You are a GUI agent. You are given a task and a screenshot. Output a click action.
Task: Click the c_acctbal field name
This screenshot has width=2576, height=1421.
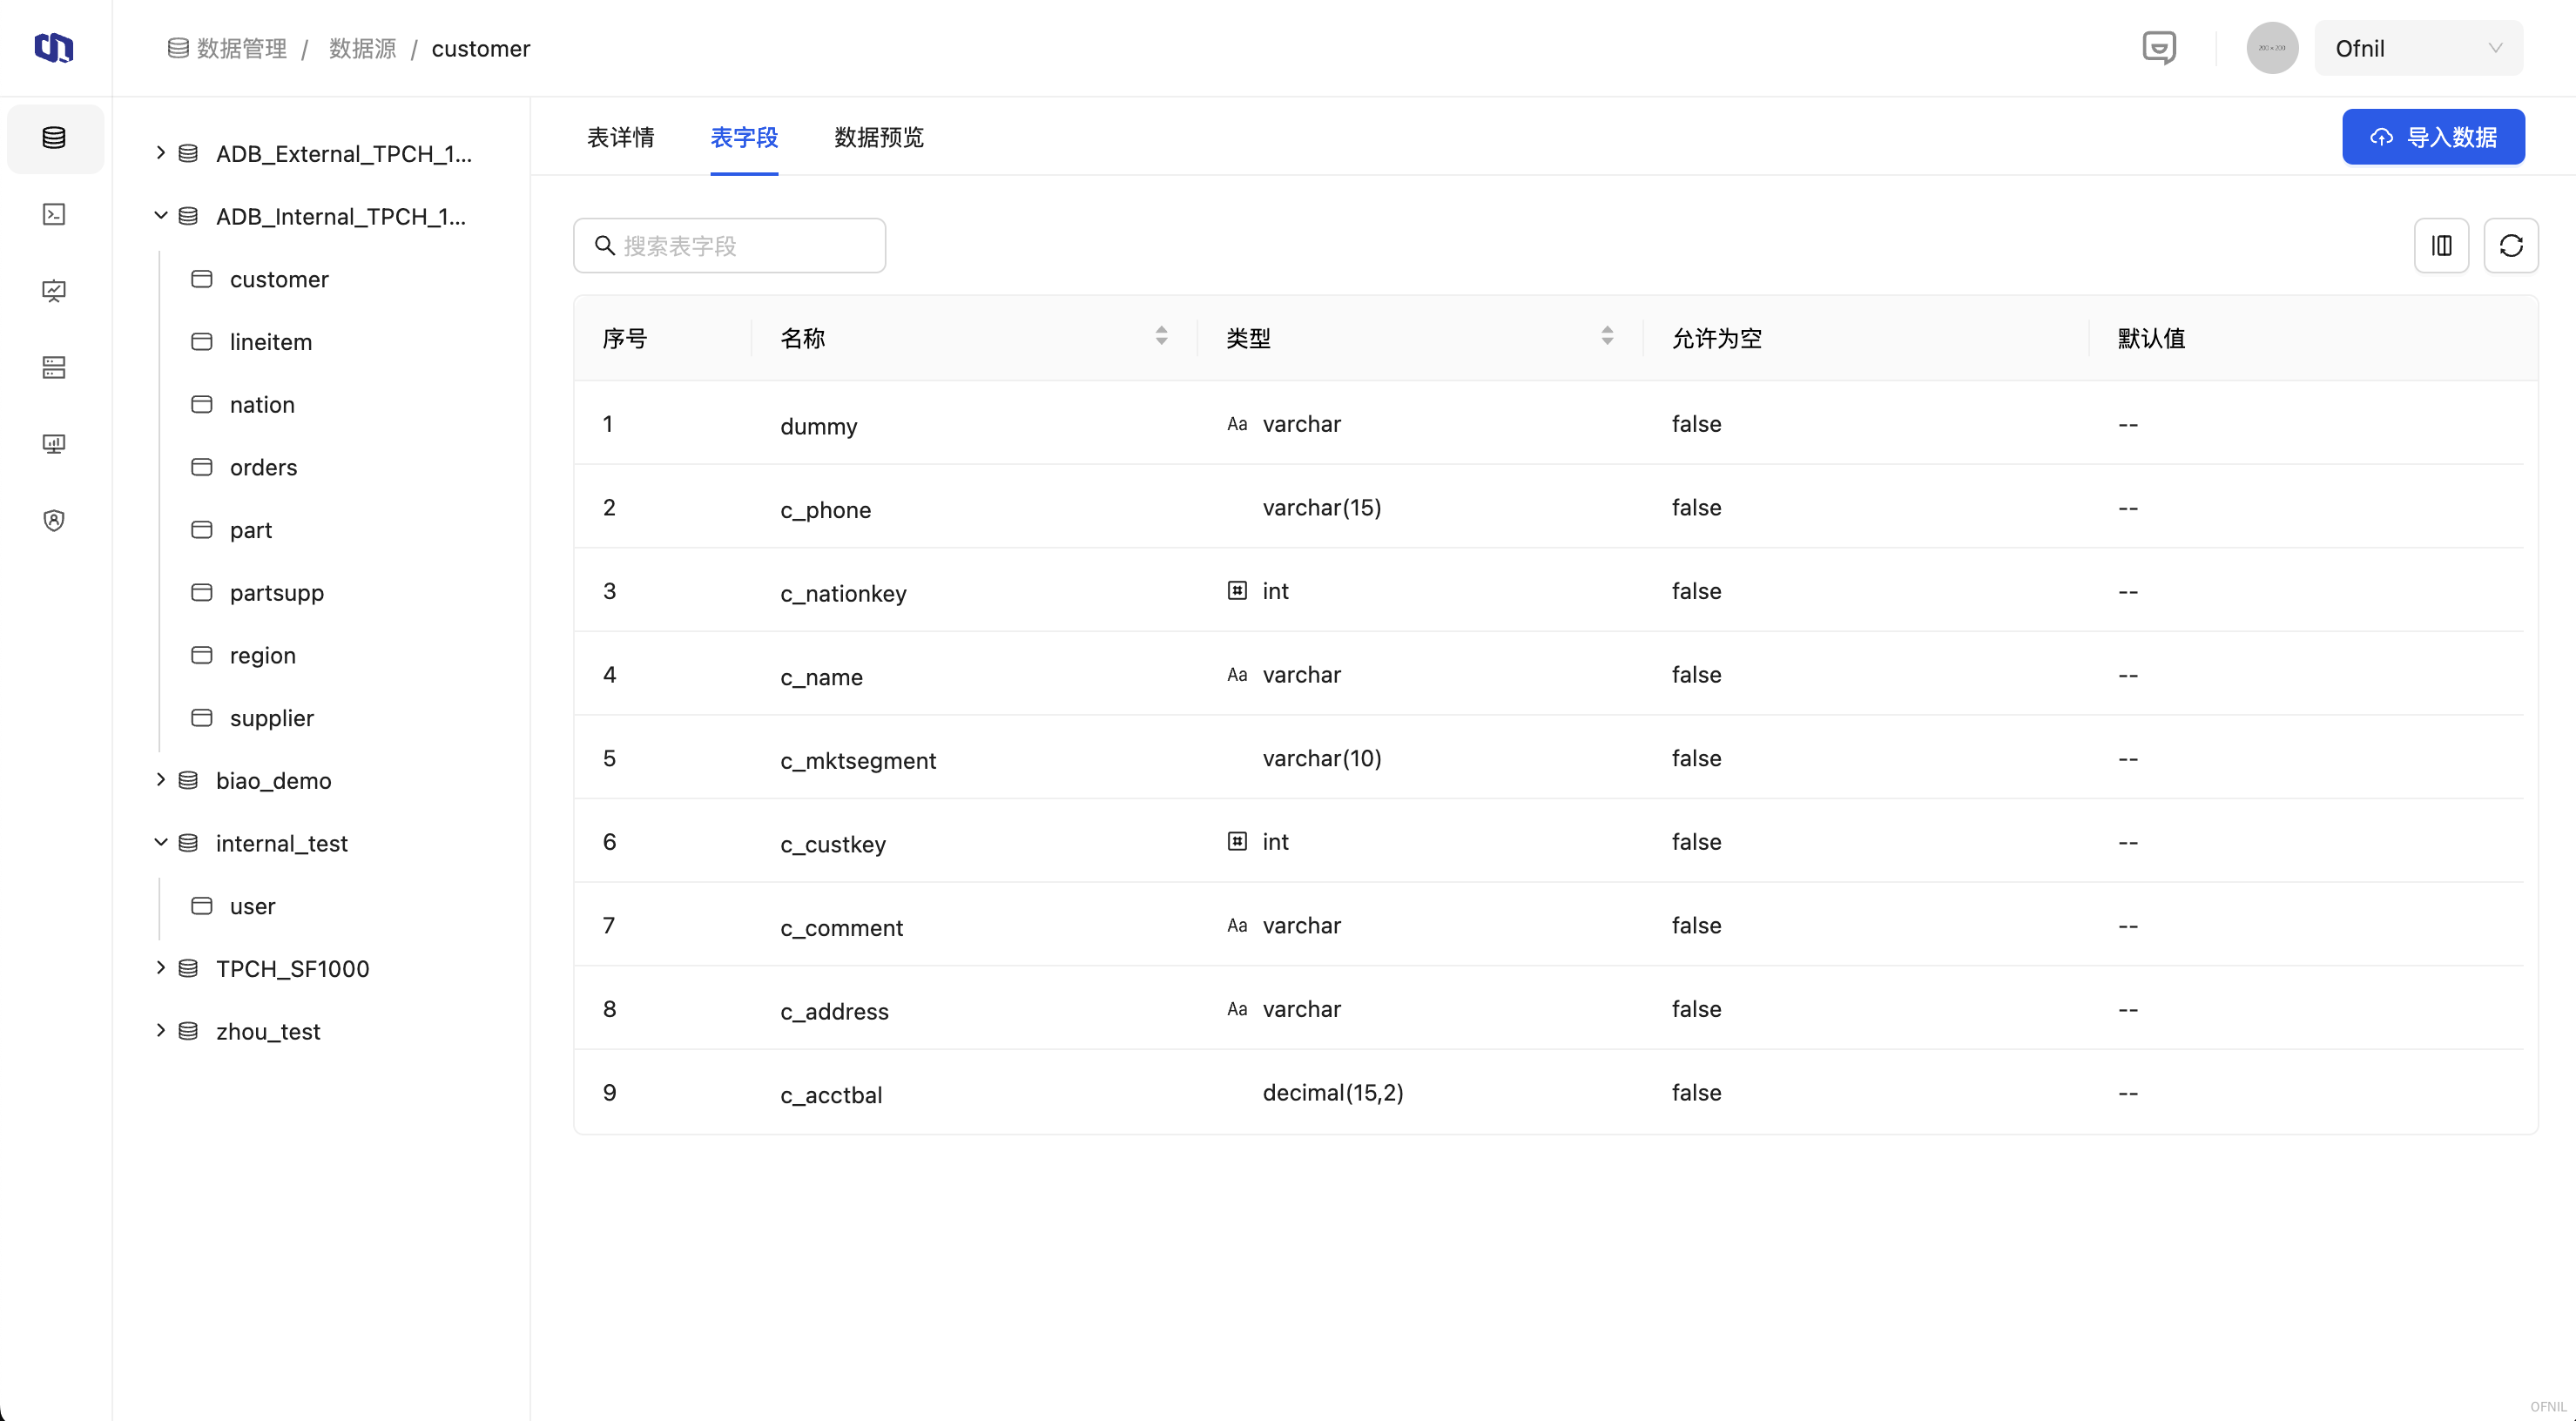[831, 1095]
